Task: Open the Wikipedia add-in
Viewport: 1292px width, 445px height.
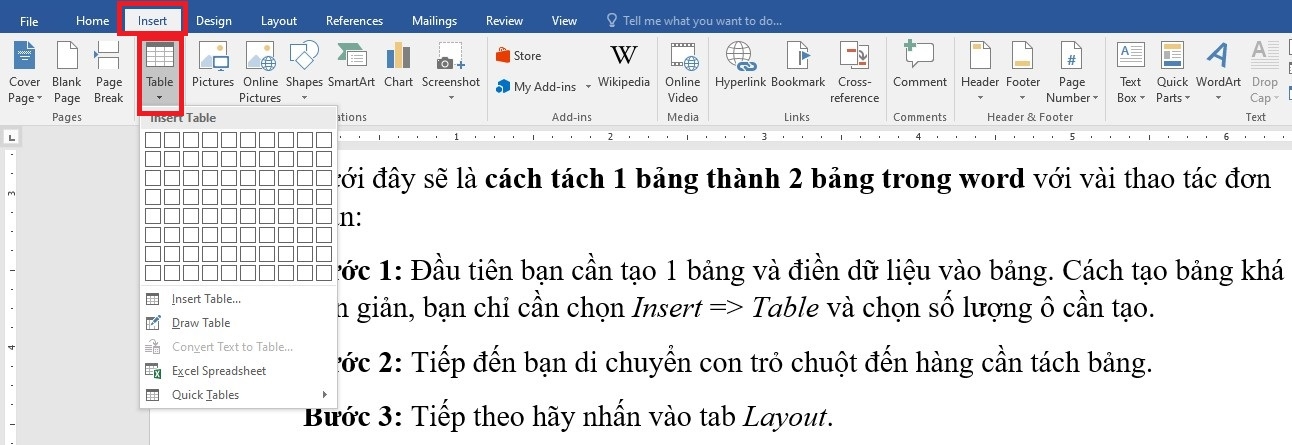Action: [x=624, y=65]
